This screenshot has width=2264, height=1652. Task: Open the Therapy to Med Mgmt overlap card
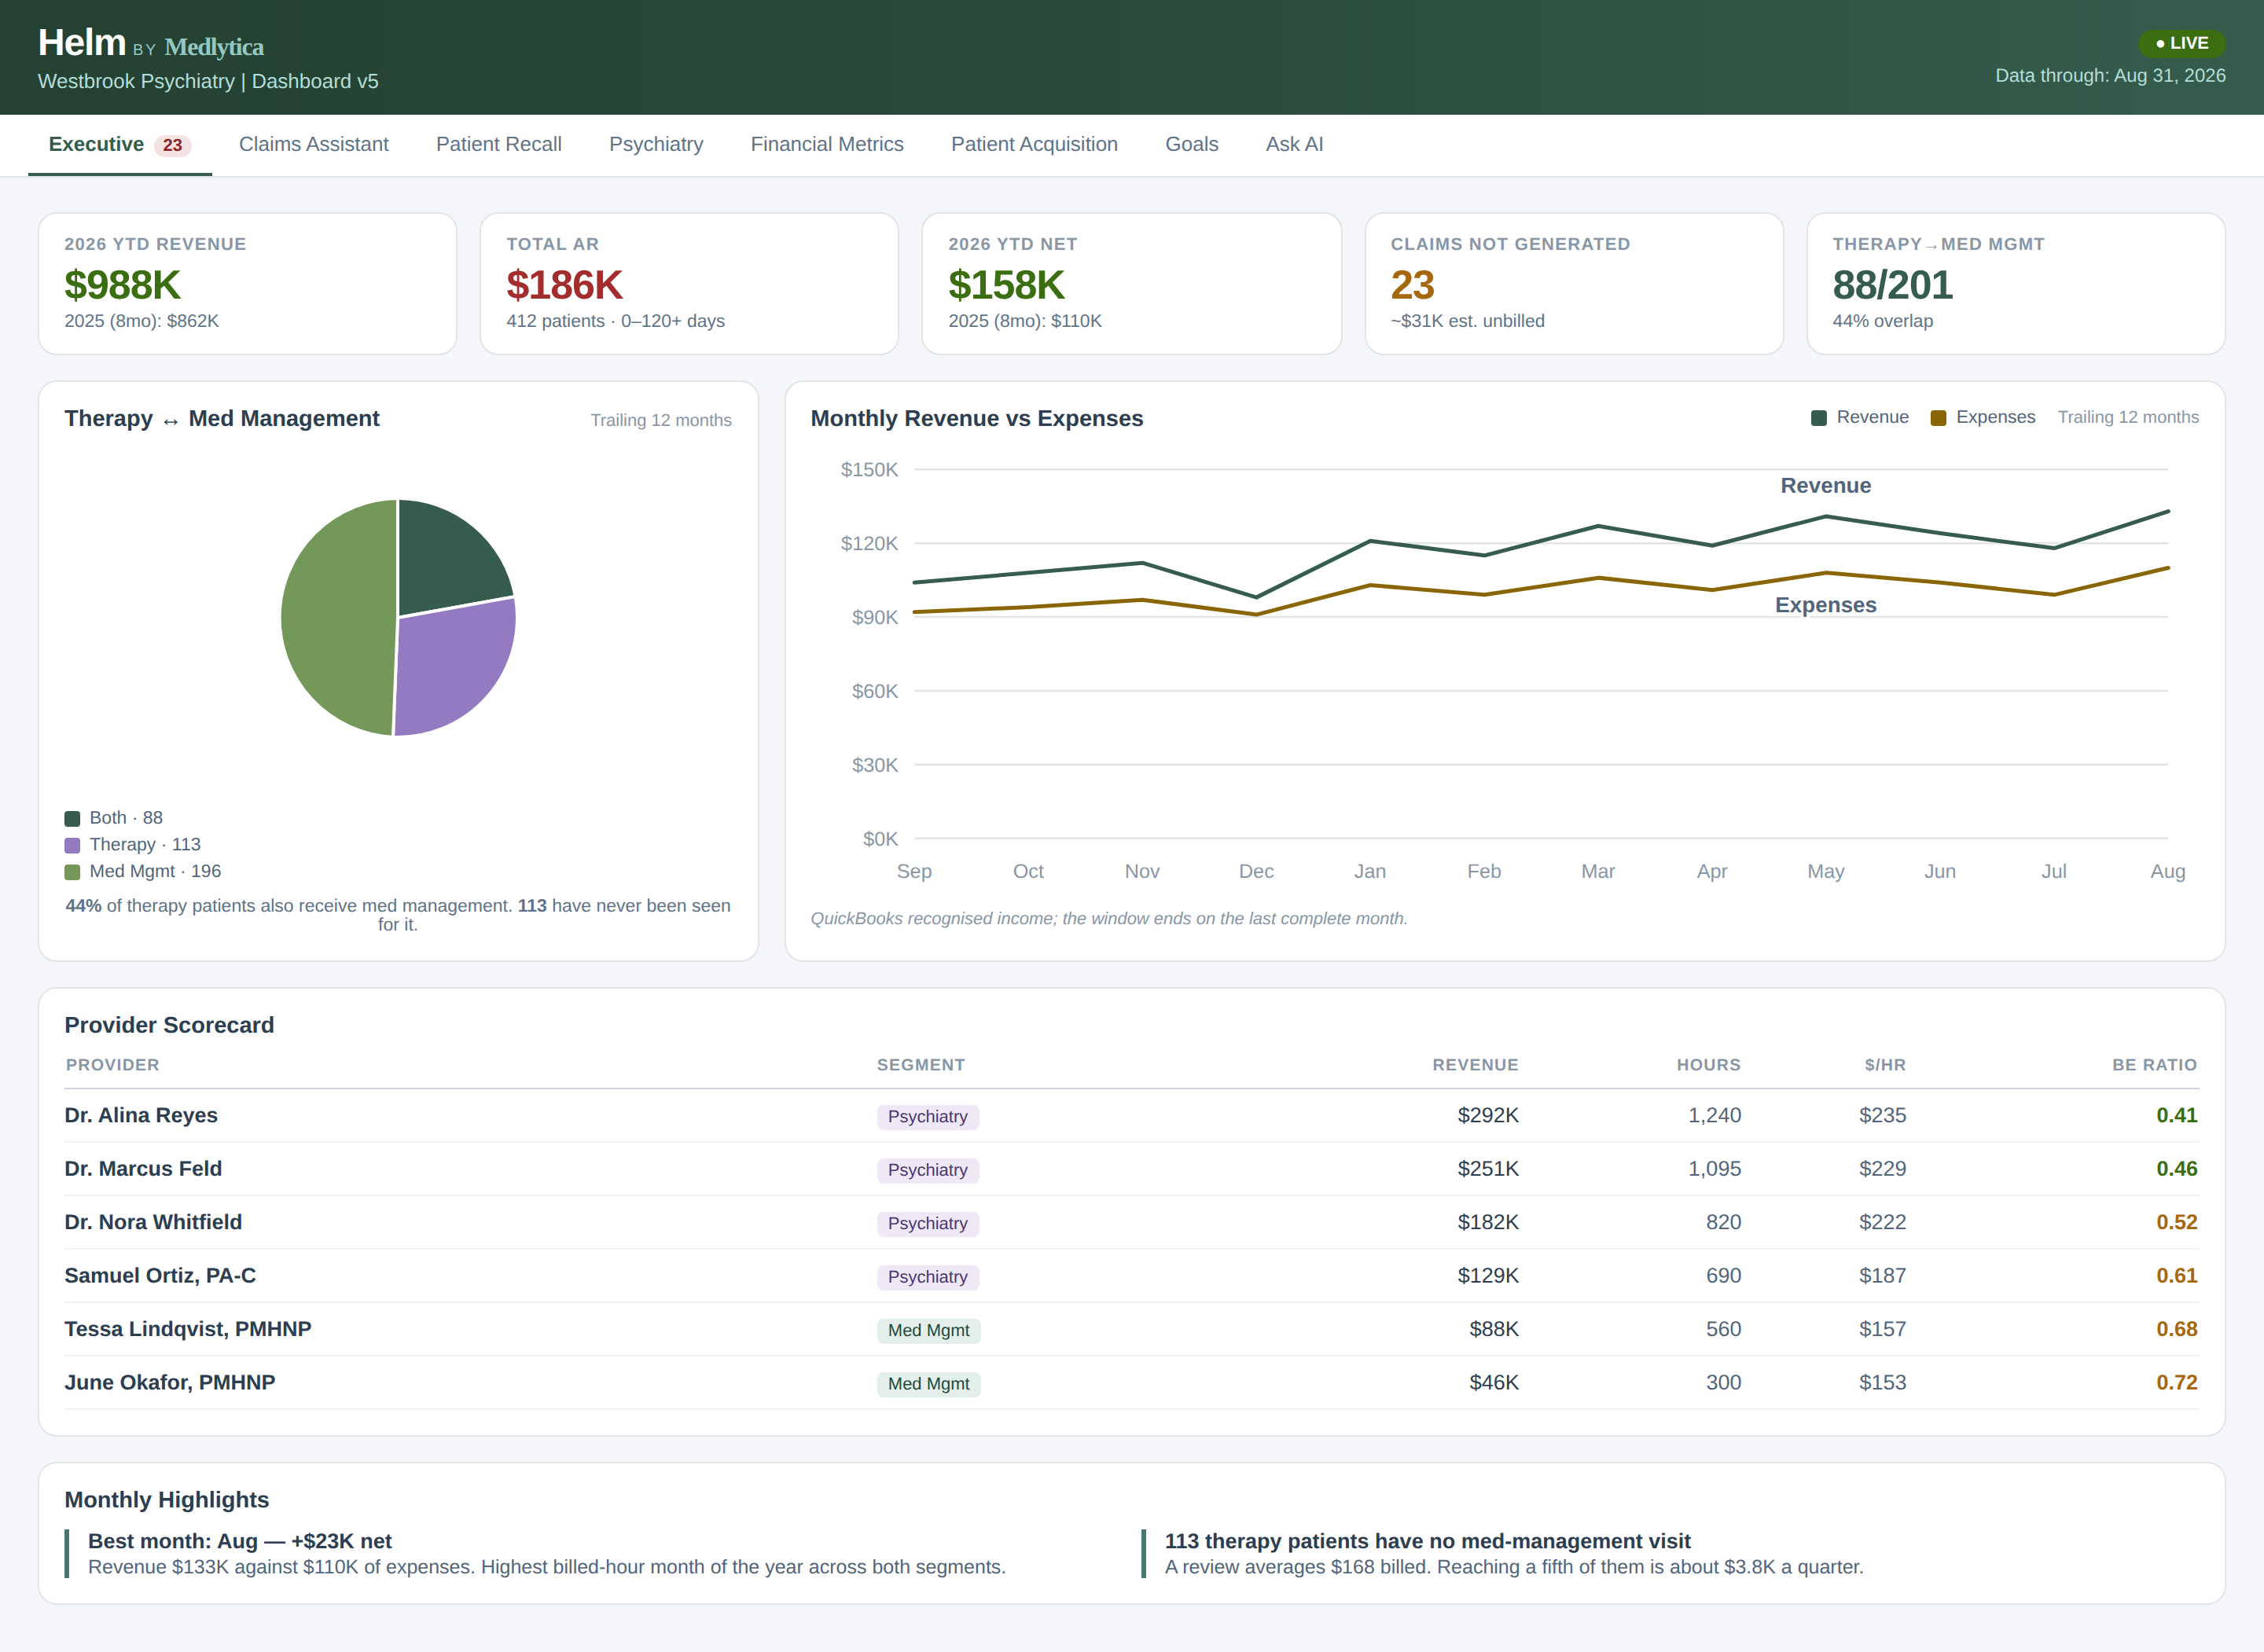[x=2016, y=283]
